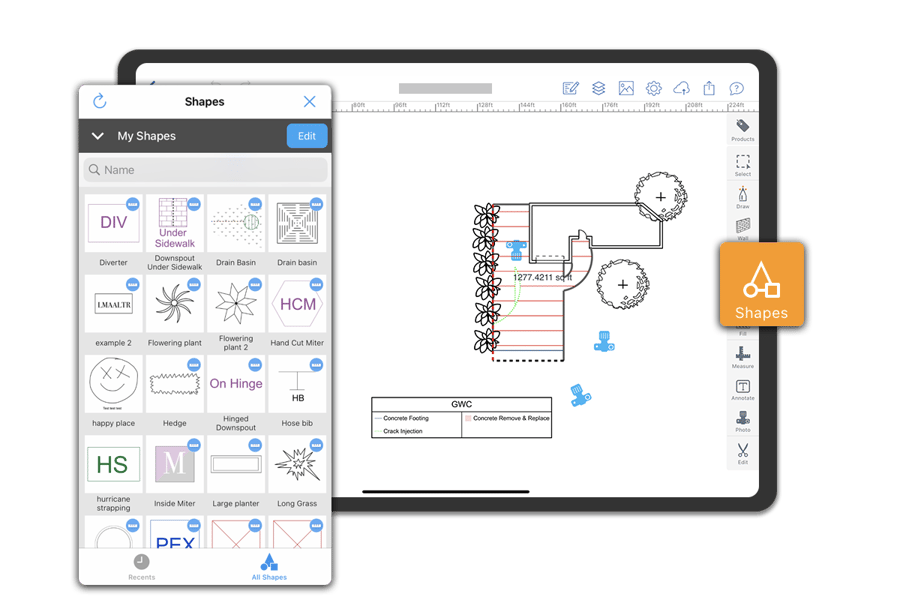Activate the Select marquee tool
The width and height of the screenshot is (900, 600).
pos(742,163)
